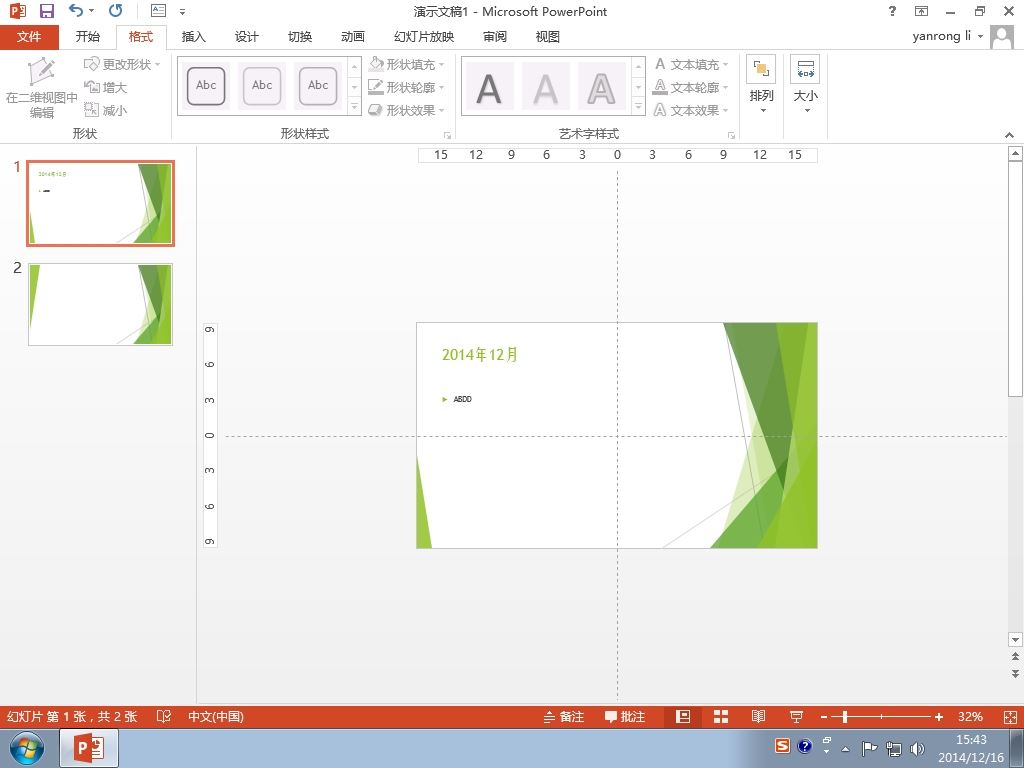This screenshot has height=768, width=1024.
Task: Switch to Normal view in status bar
Action: click(x=683, y=716)
